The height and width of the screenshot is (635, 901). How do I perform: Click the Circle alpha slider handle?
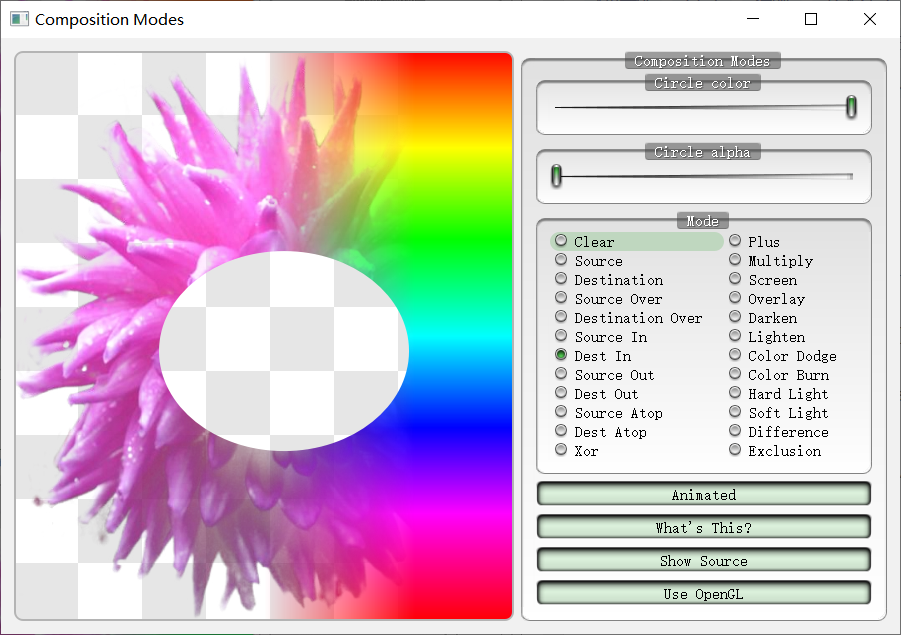coord(556,176)
